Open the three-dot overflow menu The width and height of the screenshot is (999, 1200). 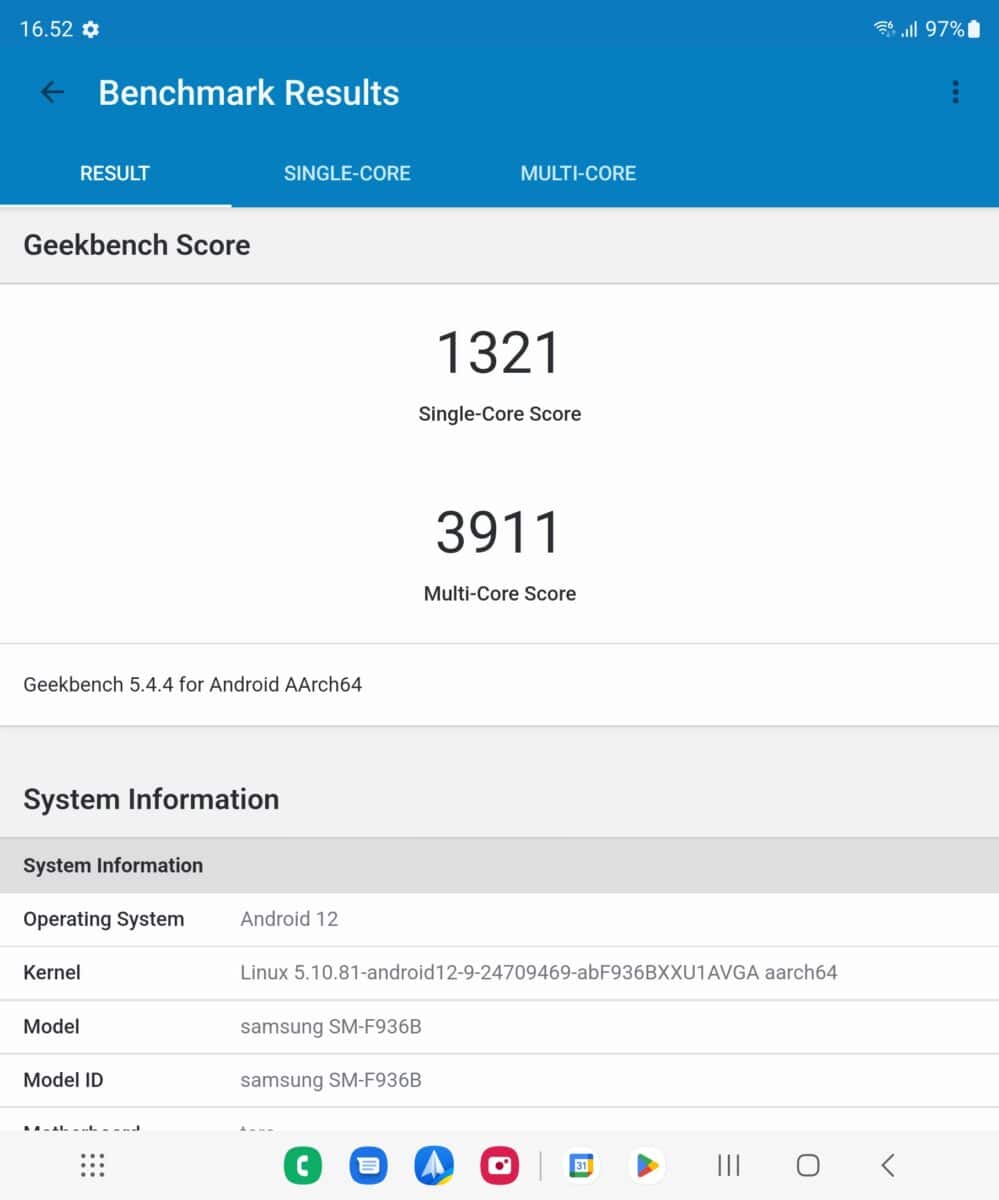click(x=955, y=93)
